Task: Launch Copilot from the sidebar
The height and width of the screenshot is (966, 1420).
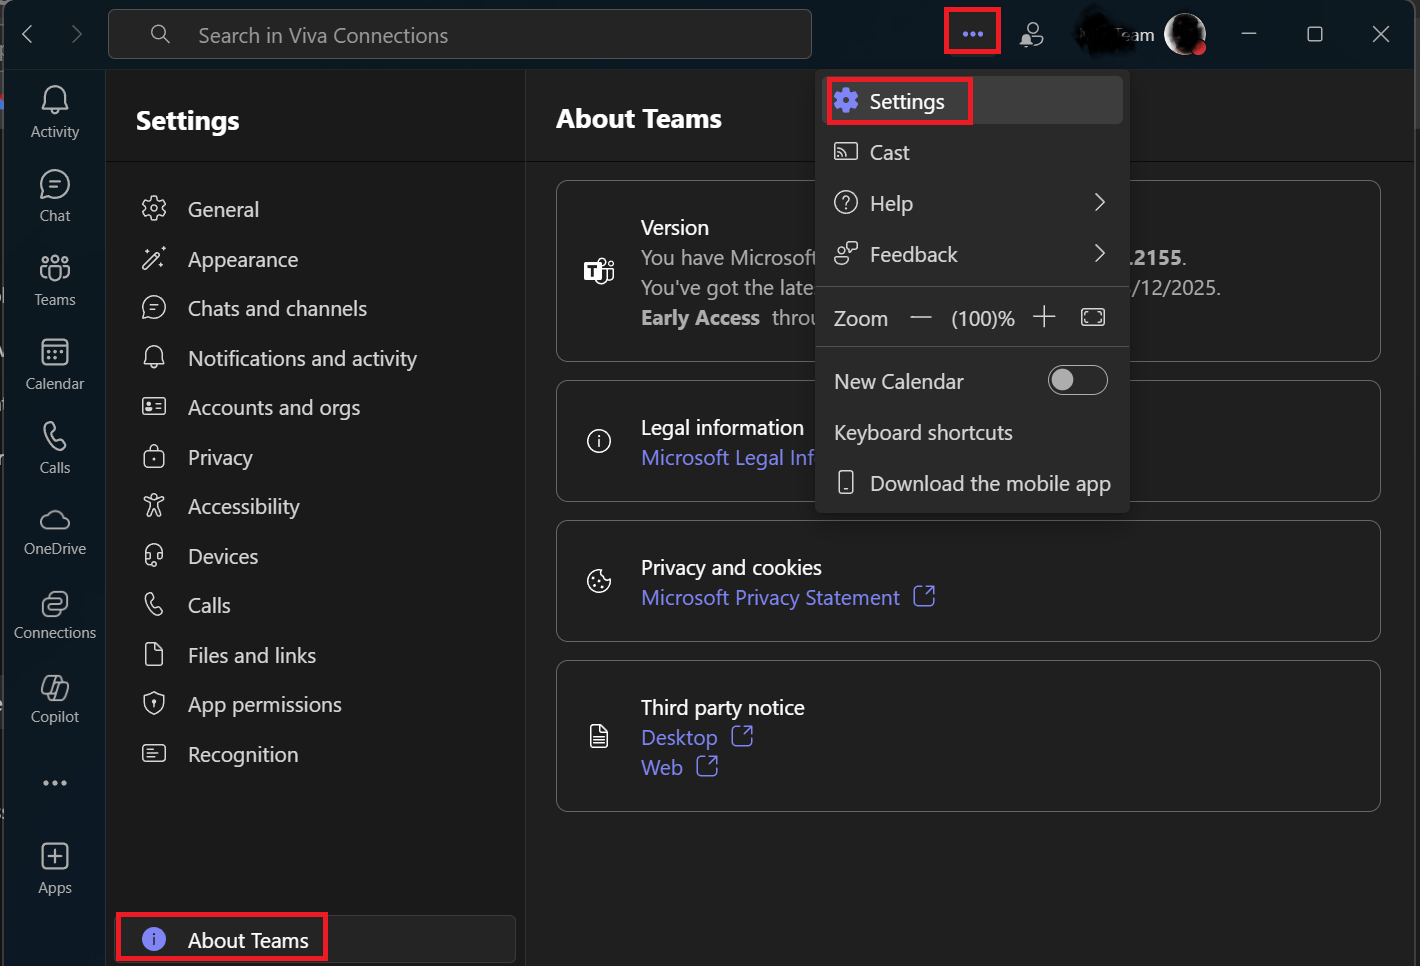Action: (x=54, y=698)
